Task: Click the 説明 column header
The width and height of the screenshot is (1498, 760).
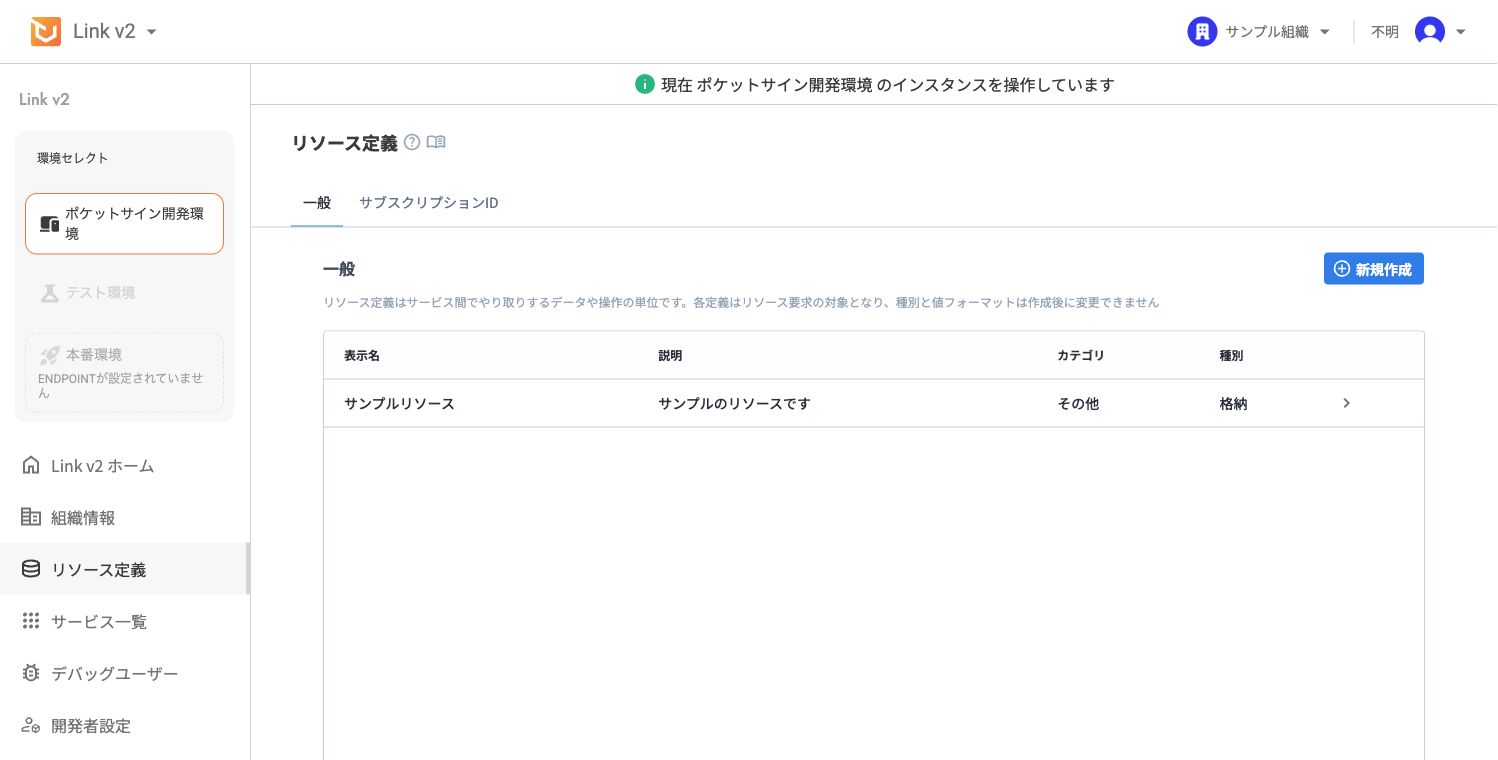Action: (670, 356)
